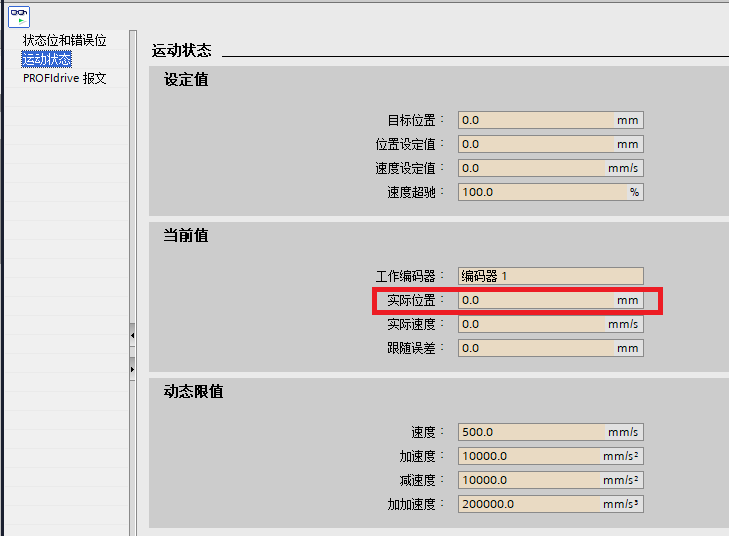
Task: Click the 跟随误差 value field
Action: tap(550, 348)
